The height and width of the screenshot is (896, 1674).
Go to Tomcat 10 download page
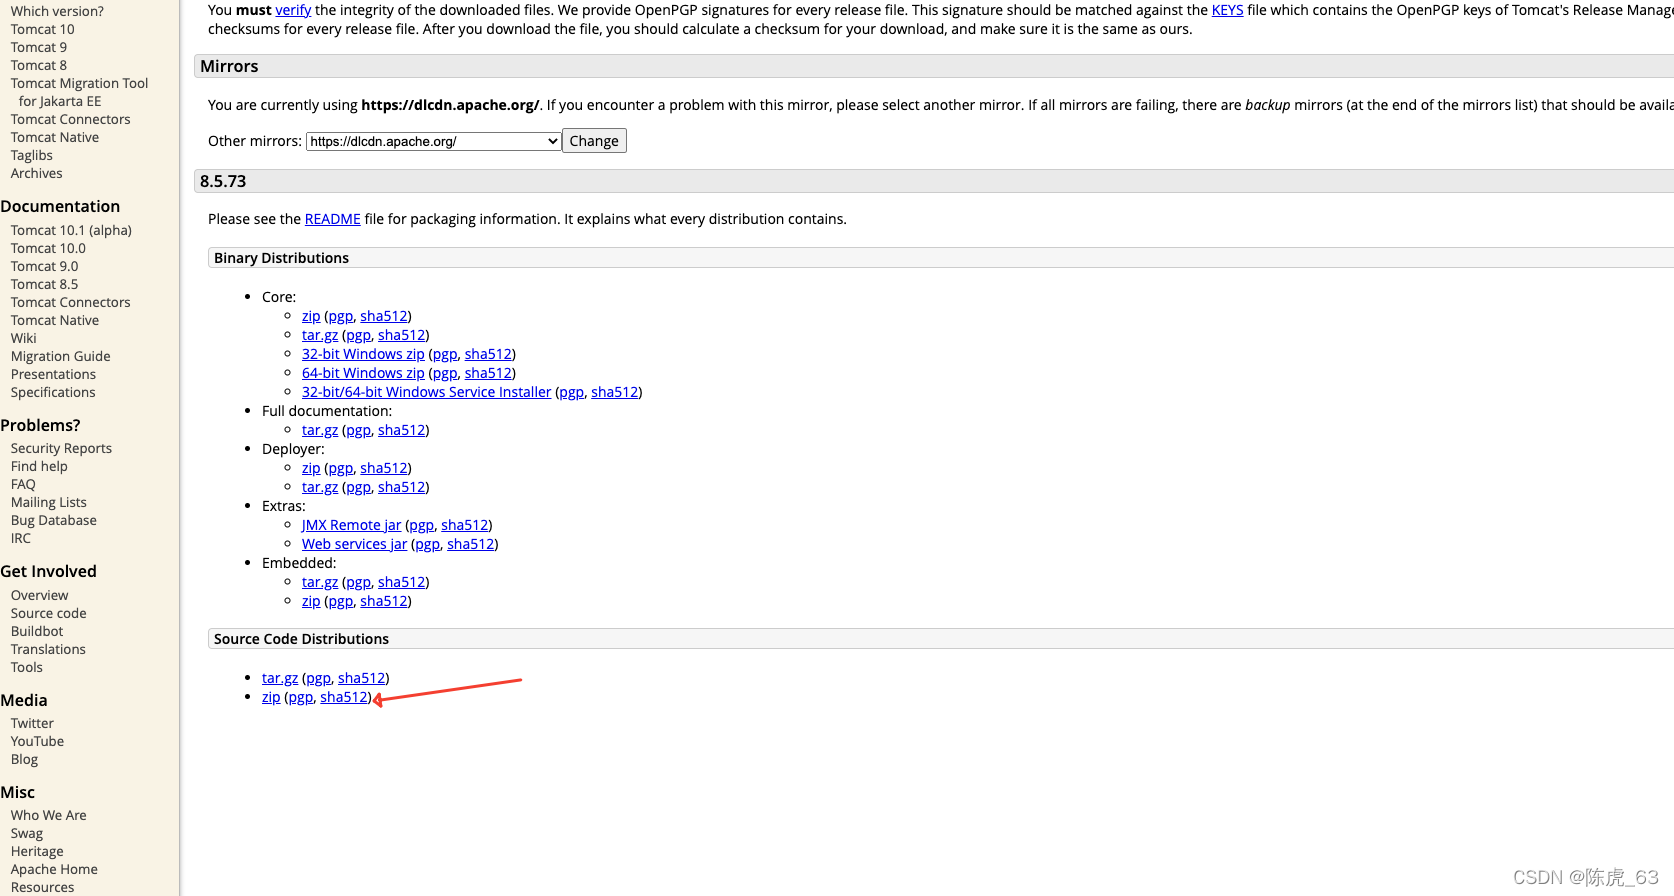pyautogui.click(x=42, y=29)
